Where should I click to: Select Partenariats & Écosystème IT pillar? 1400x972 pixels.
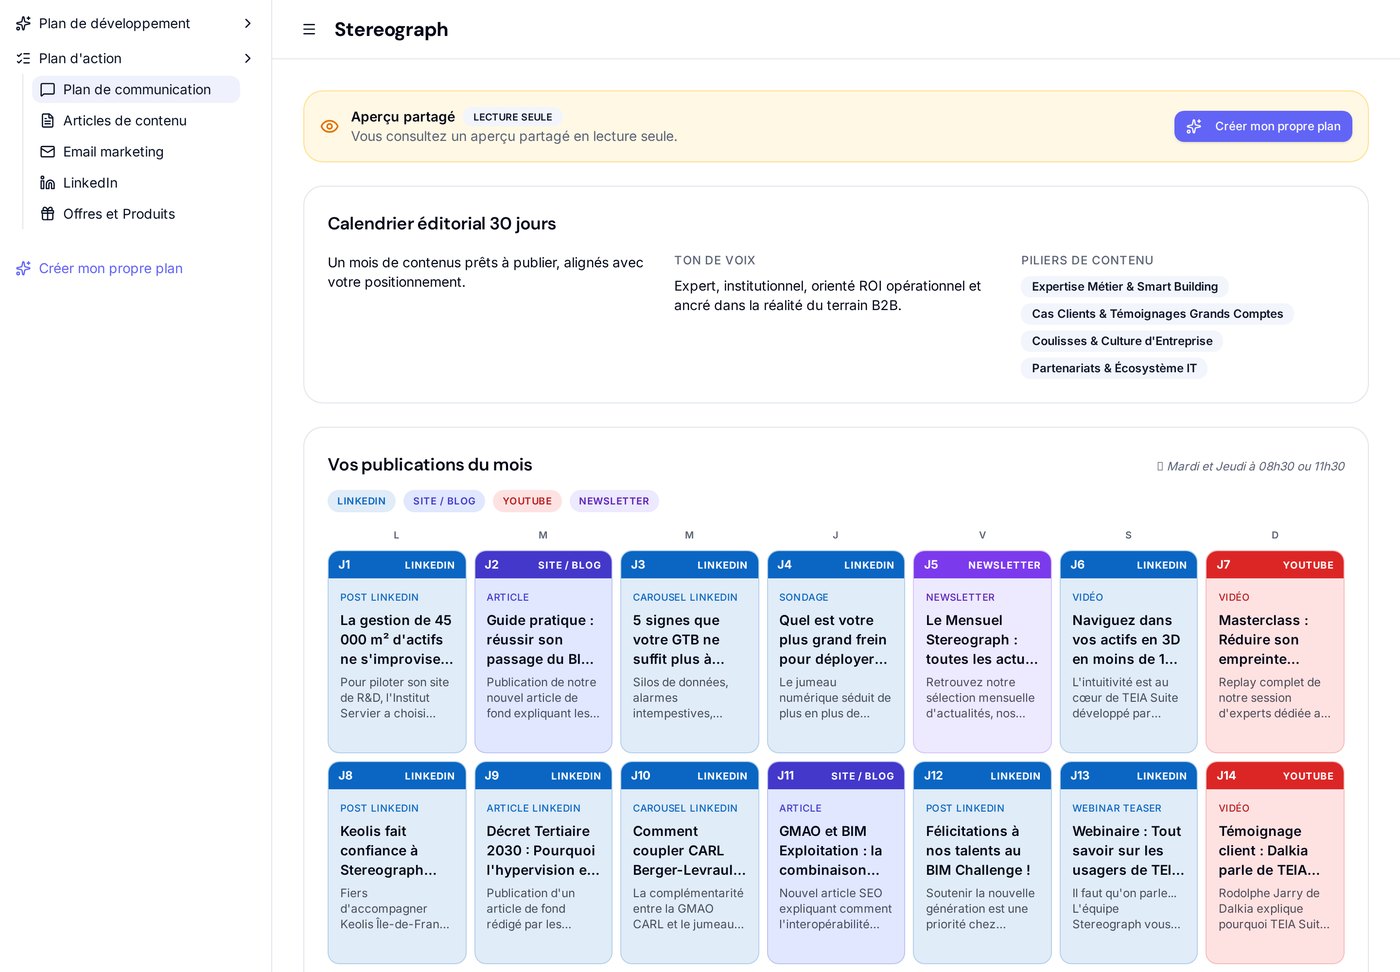click(1114, 368)
